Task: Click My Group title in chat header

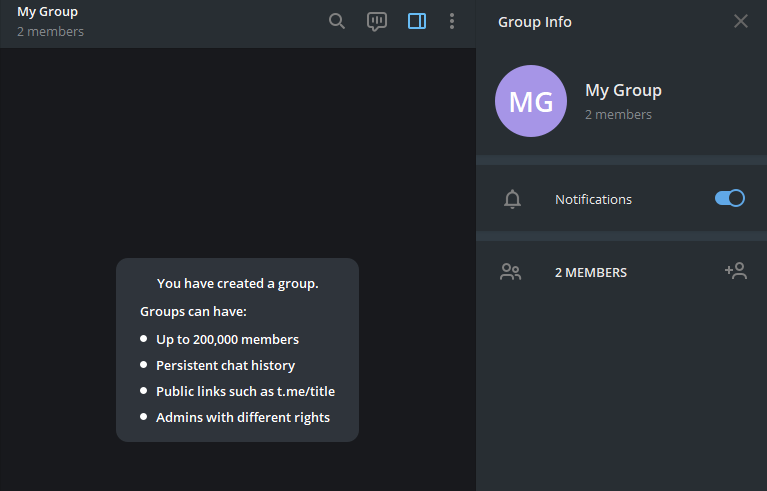Action: 47,12
